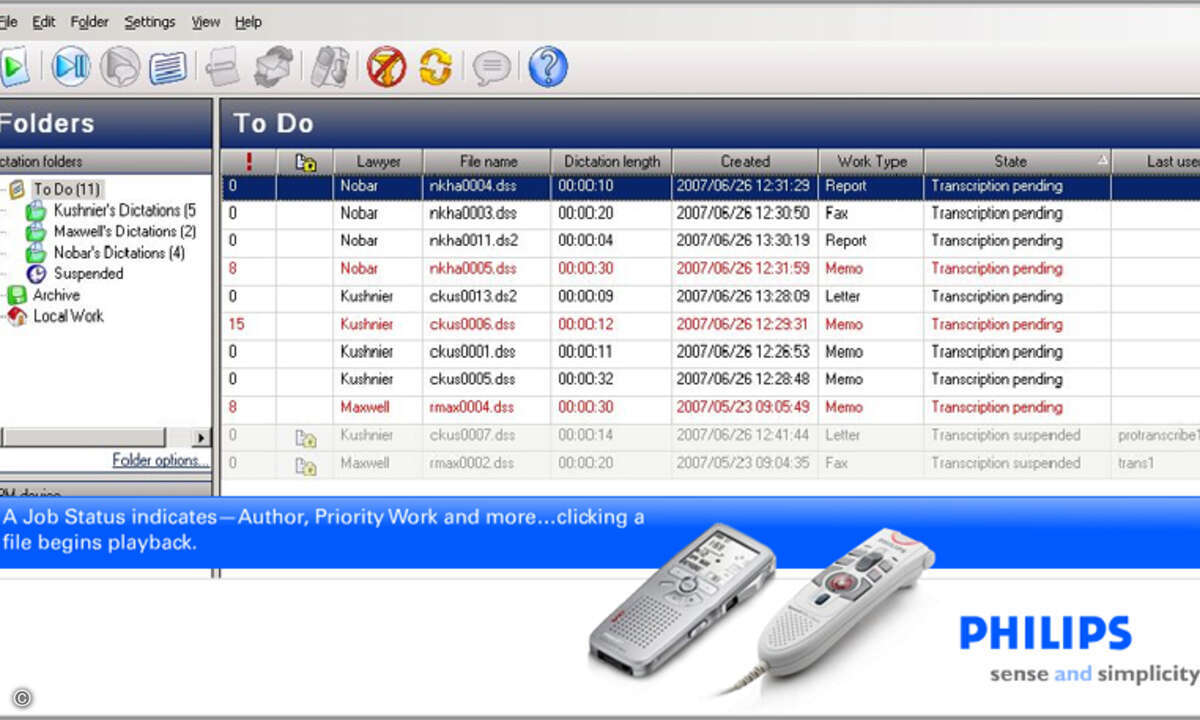Select Kushnier's Dictations folder
The height and width of the screenshot is (720, 1200).
click(124, 210)
